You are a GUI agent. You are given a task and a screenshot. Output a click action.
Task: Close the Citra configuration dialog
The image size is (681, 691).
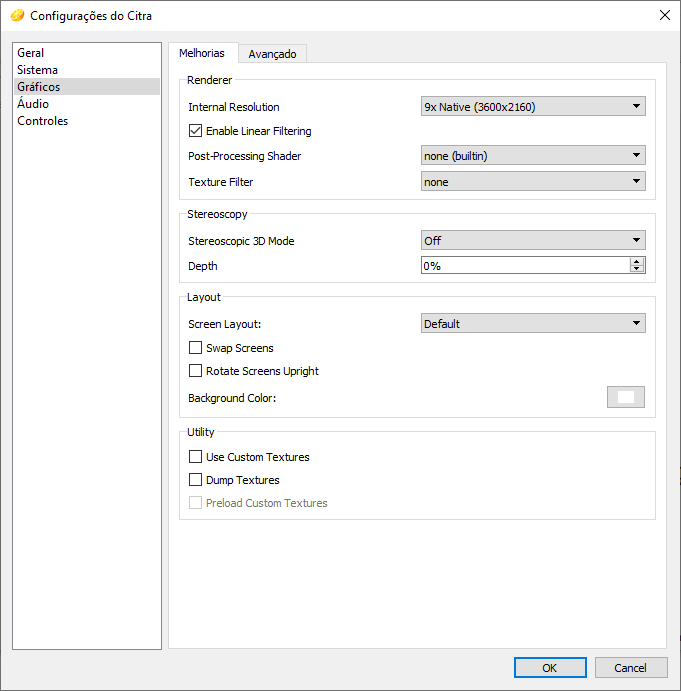(x=665, y=15)
